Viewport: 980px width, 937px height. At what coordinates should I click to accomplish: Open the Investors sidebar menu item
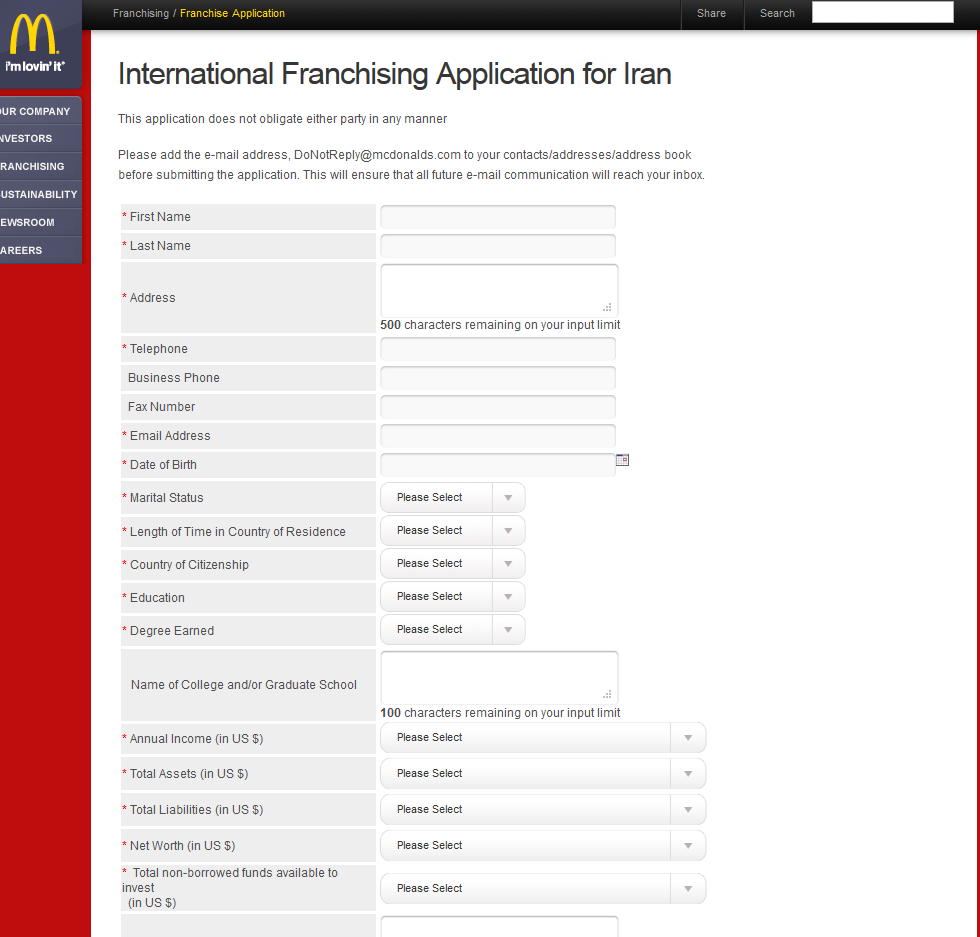click(x=41, y=139)
